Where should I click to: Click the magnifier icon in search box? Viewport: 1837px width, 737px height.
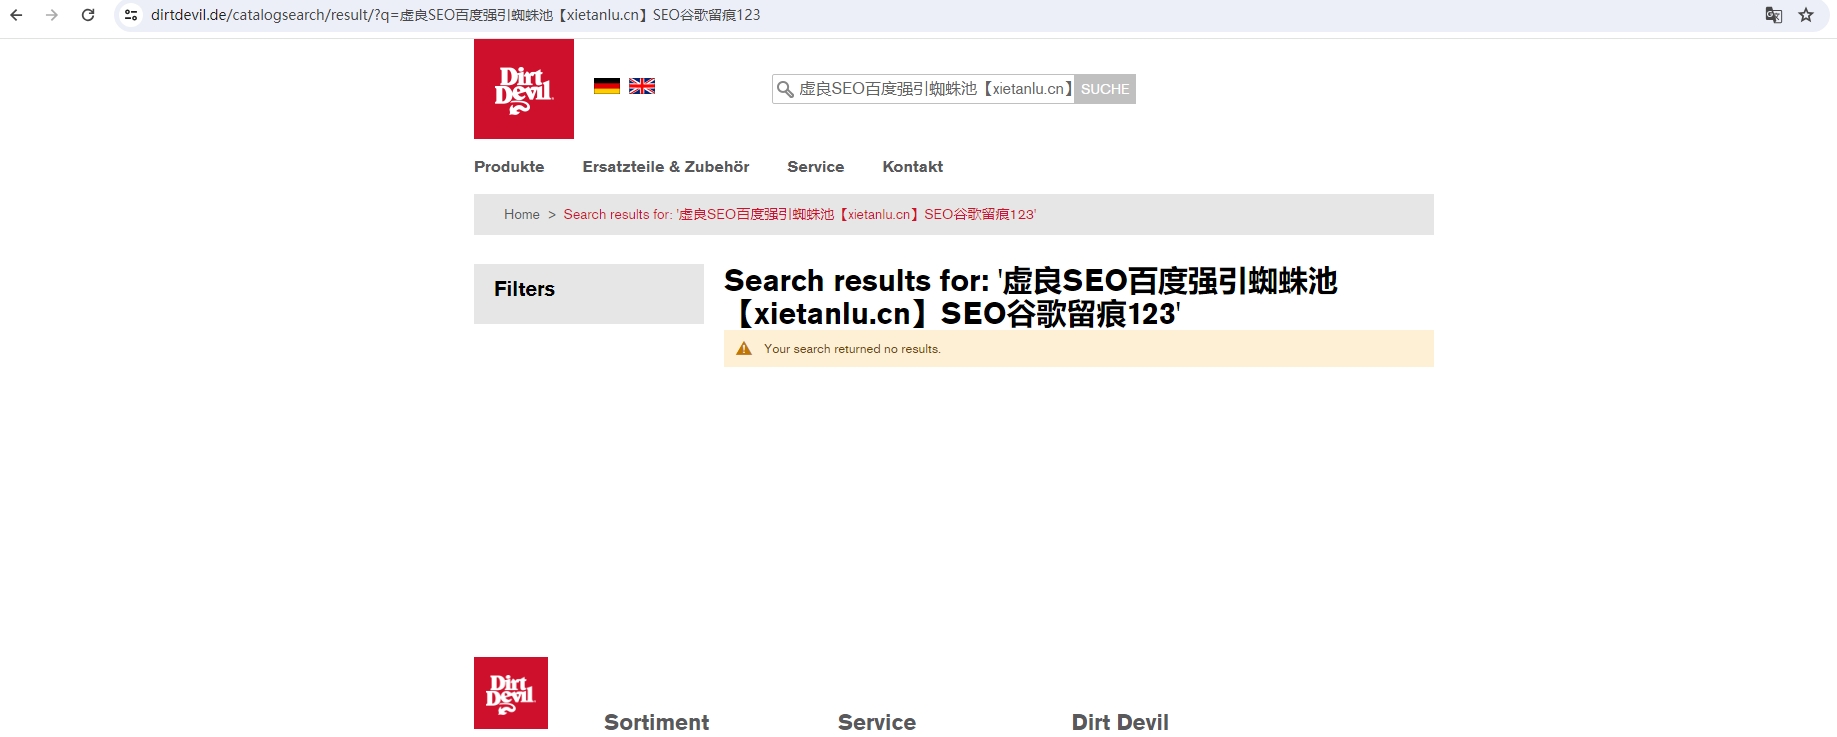[786, 90]
